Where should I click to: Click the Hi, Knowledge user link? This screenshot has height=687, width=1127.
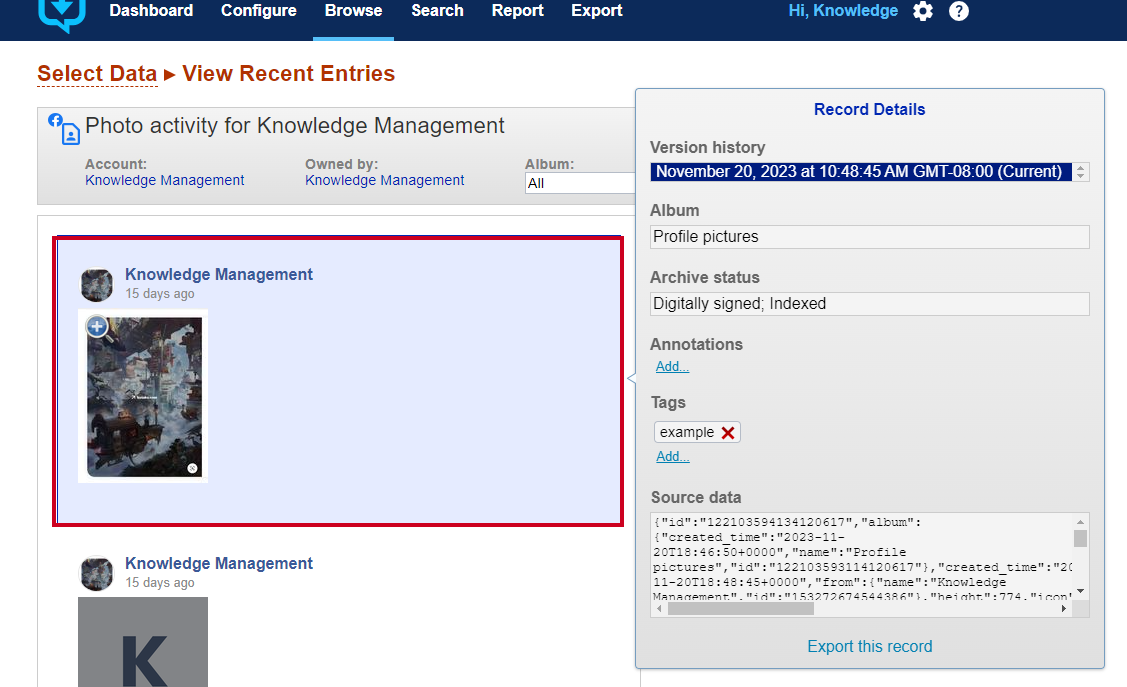[x=843, y=11]
